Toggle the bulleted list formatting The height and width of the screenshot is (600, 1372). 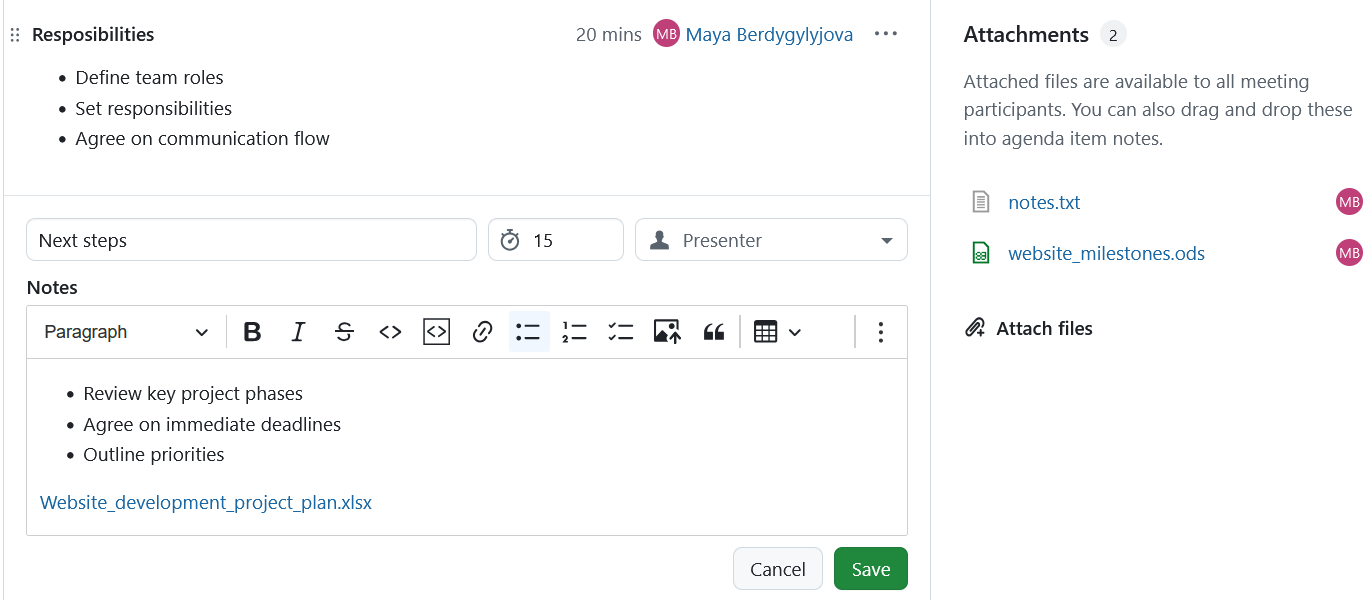coord(528,331)
